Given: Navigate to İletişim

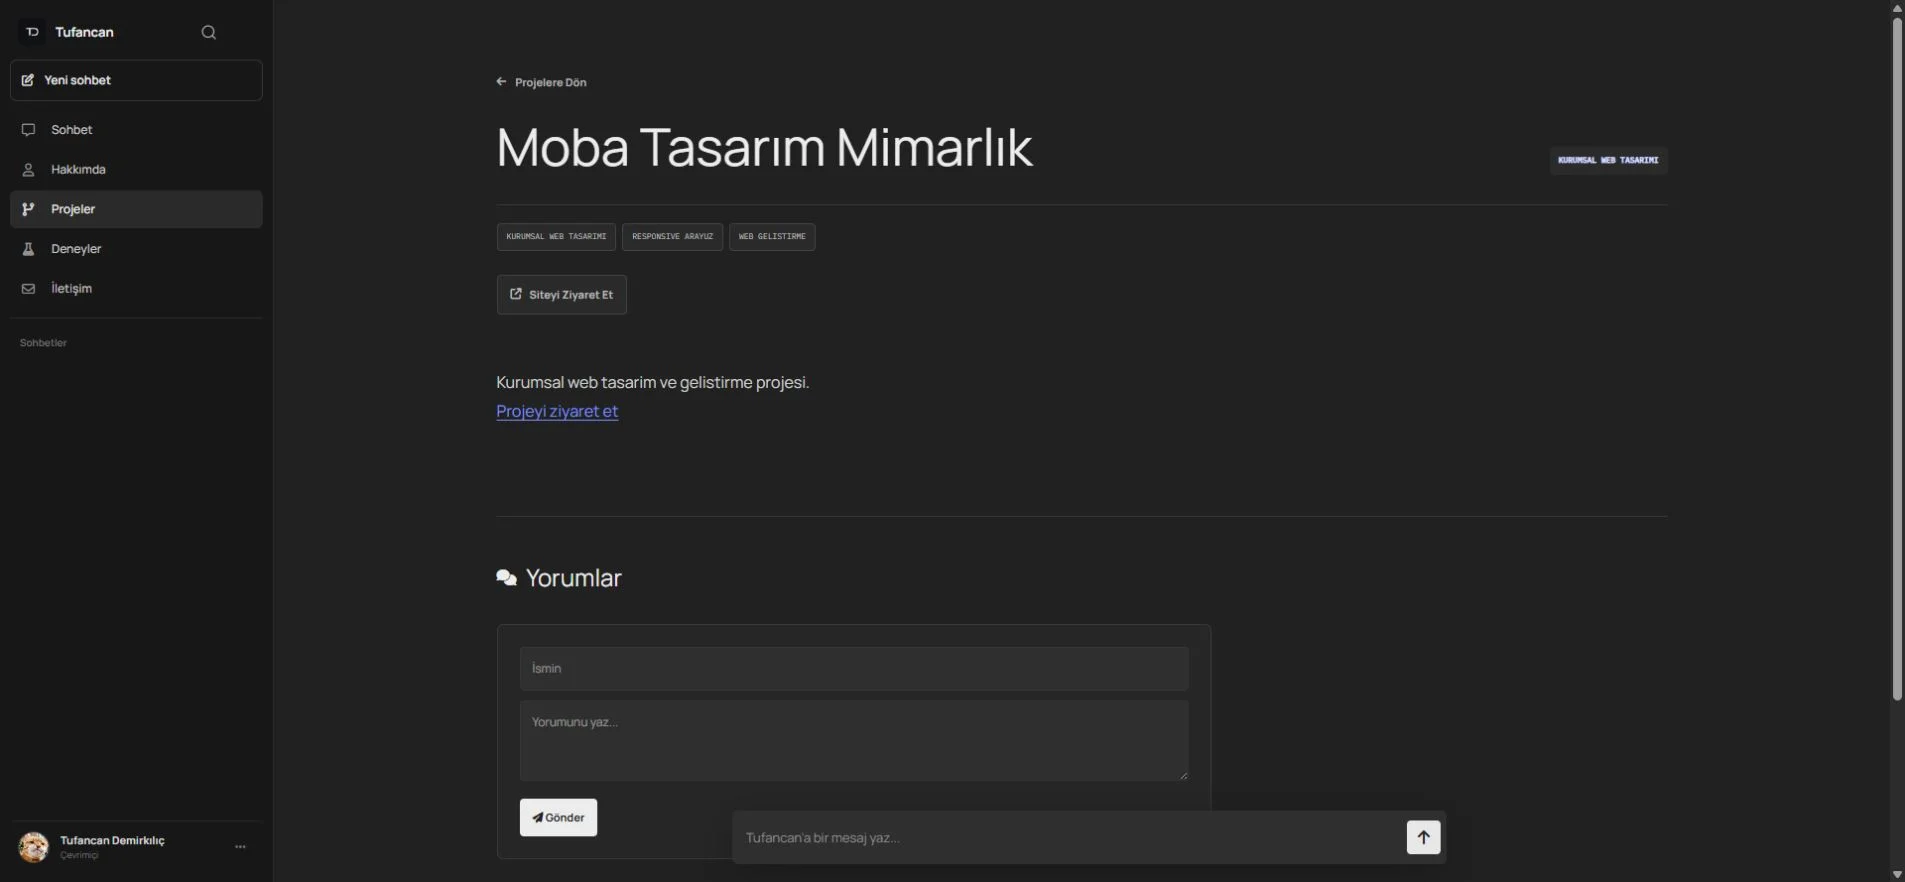Looking at the screenshot, I should coord(136,288).
